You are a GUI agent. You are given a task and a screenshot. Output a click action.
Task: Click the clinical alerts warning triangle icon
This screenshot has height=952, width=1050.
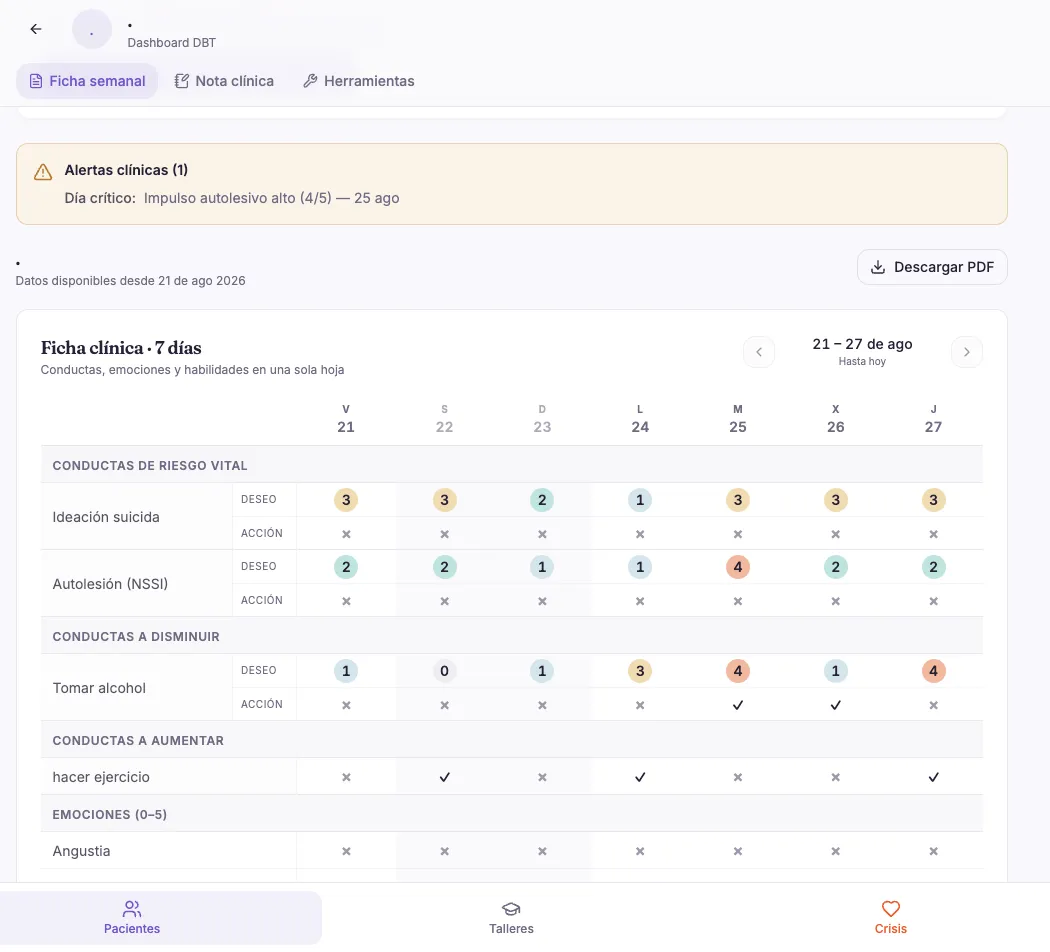[x=43, y=172]
